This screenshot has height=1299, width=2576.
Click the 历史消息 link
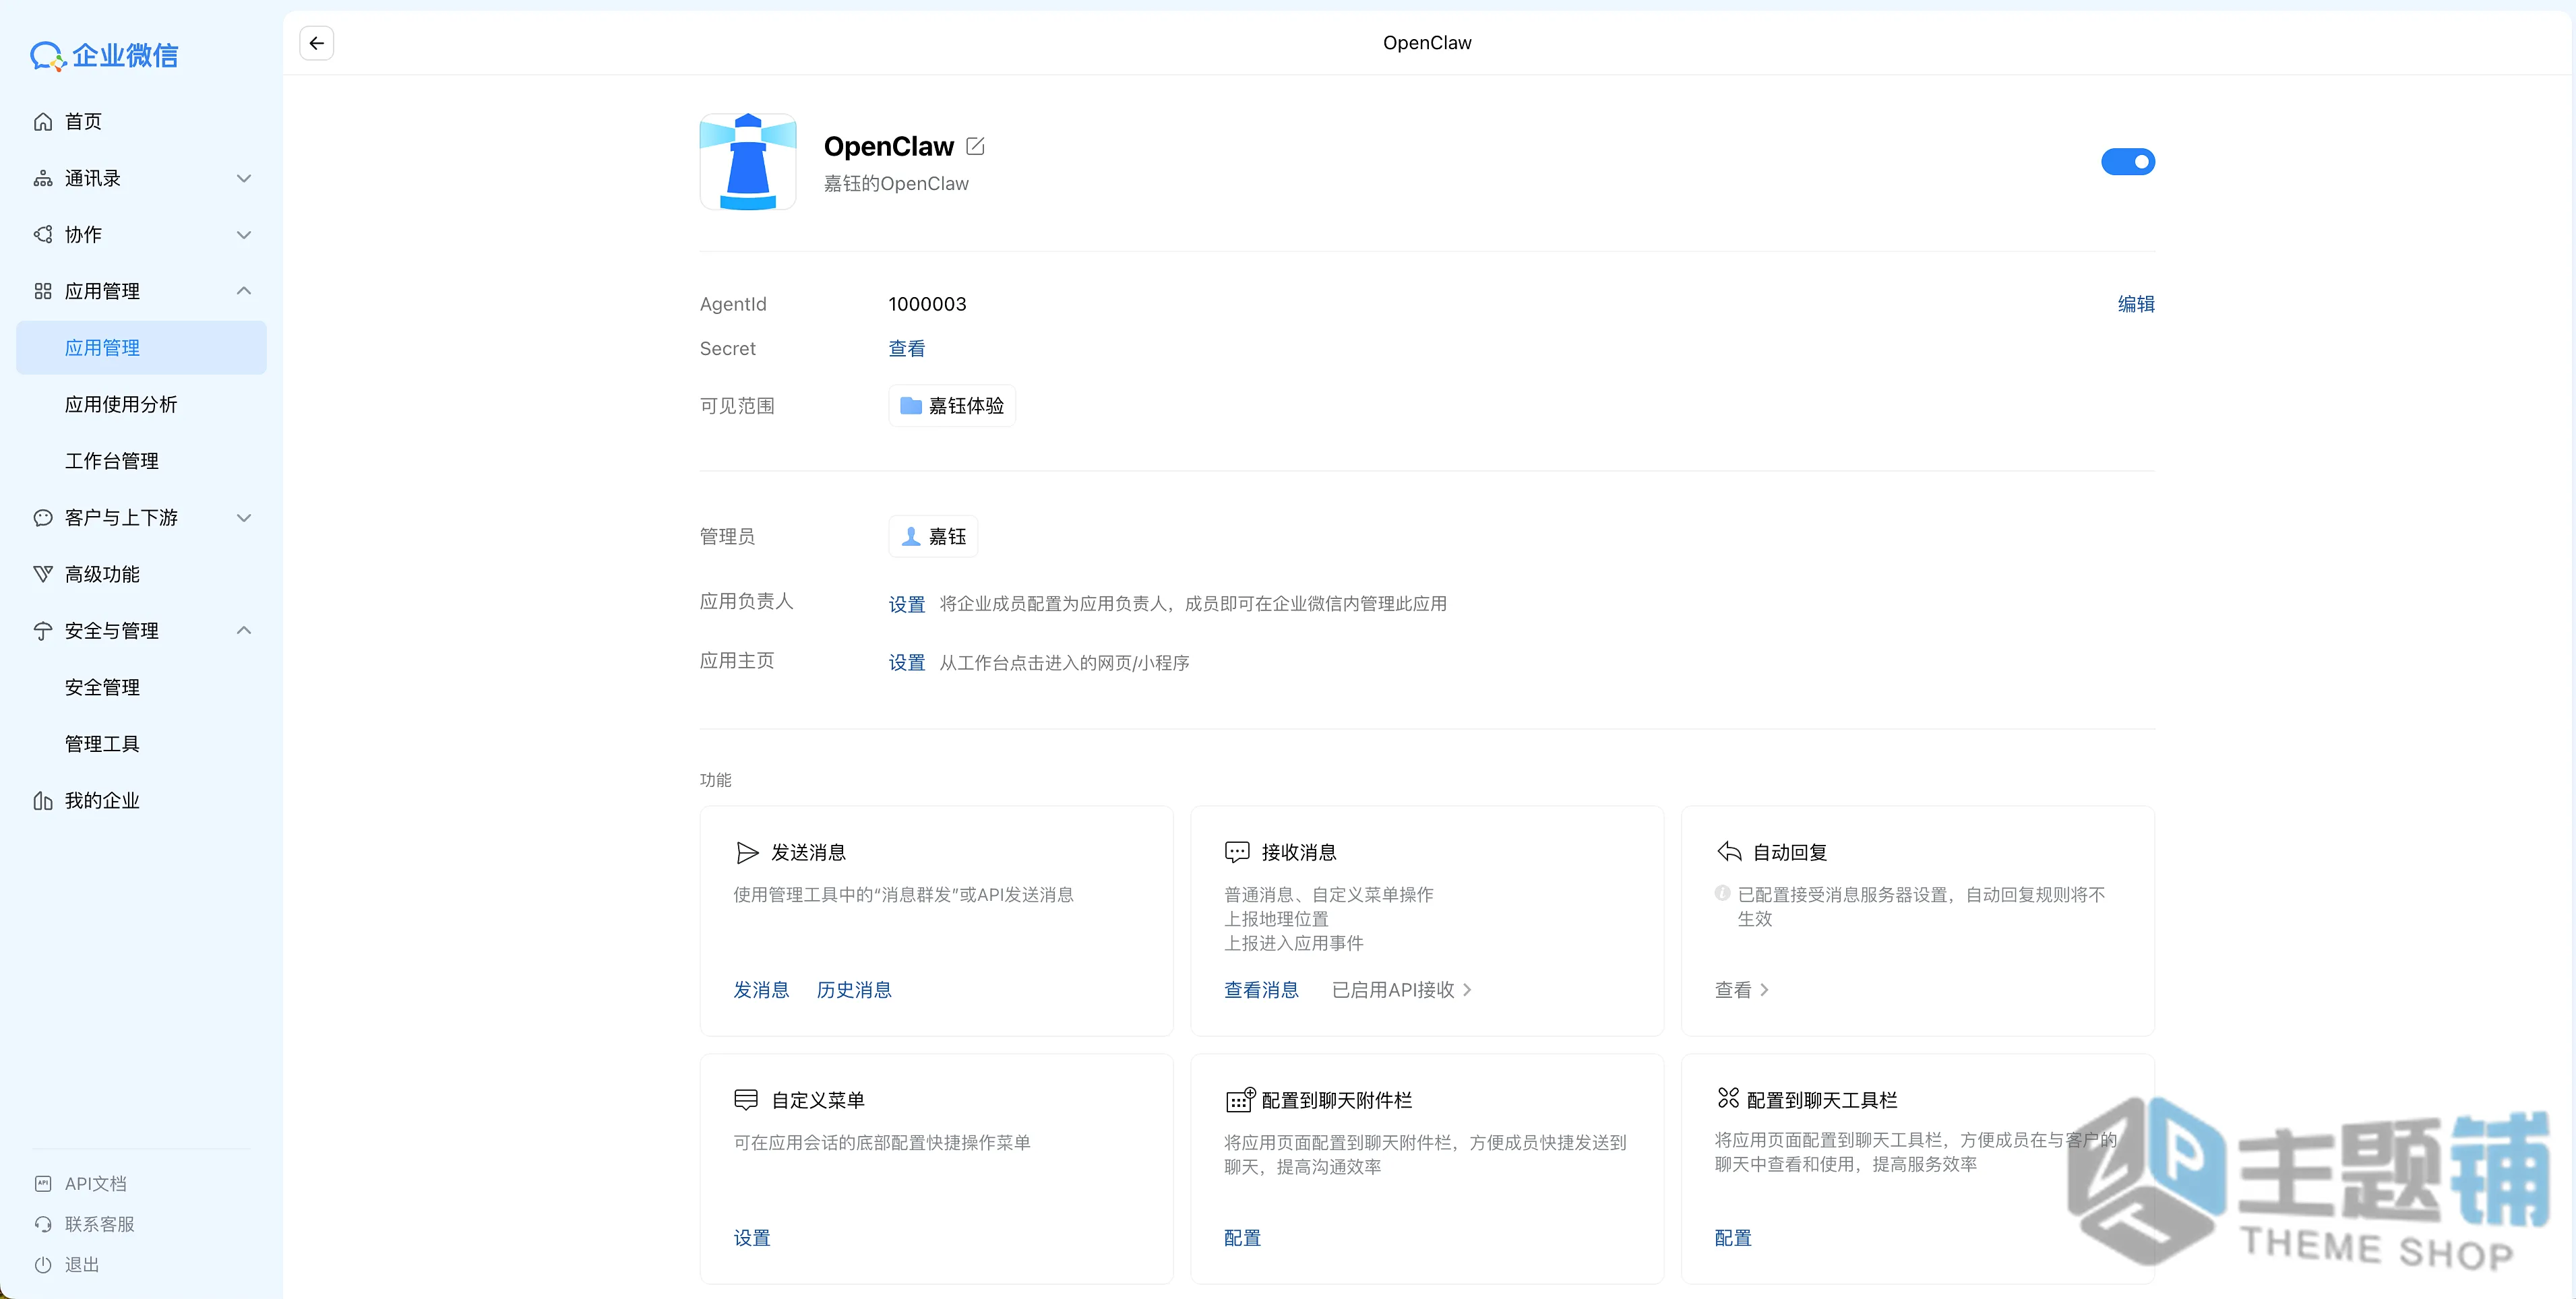pyautogui.click(x=854, y=990)
